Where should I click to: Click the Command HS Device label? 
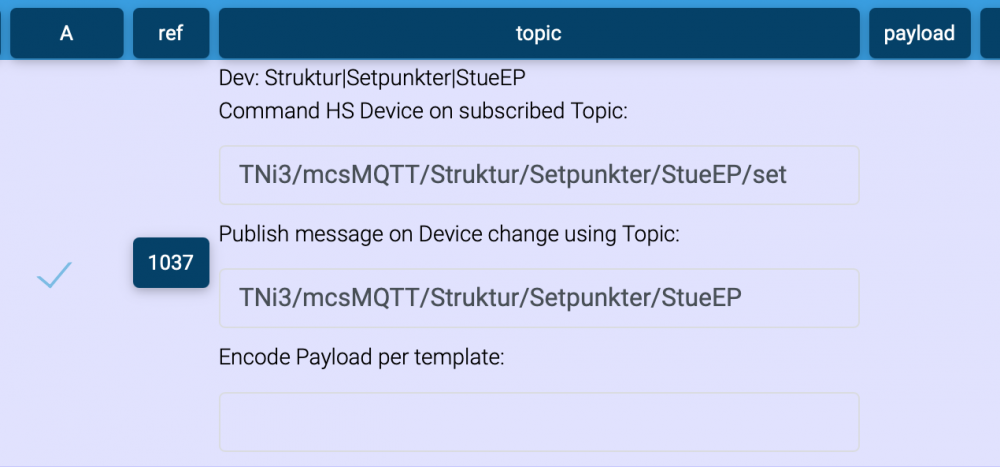(423, 111)
